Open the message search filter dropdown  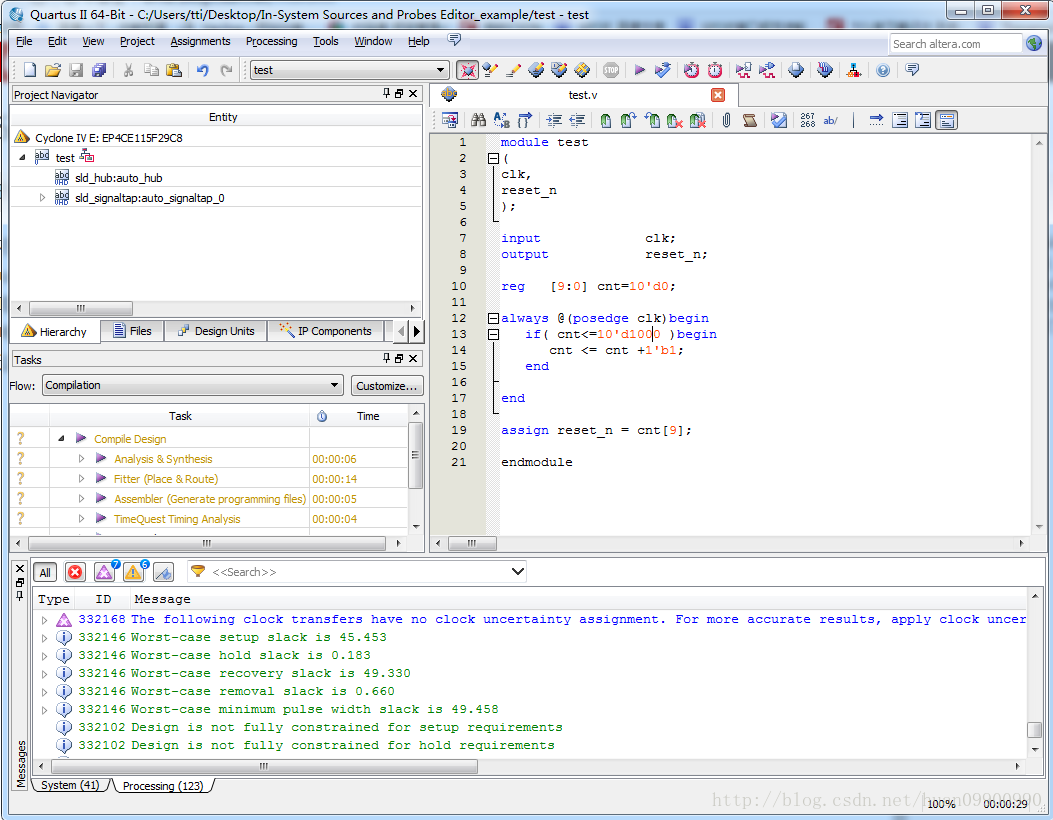pos(517,572)
